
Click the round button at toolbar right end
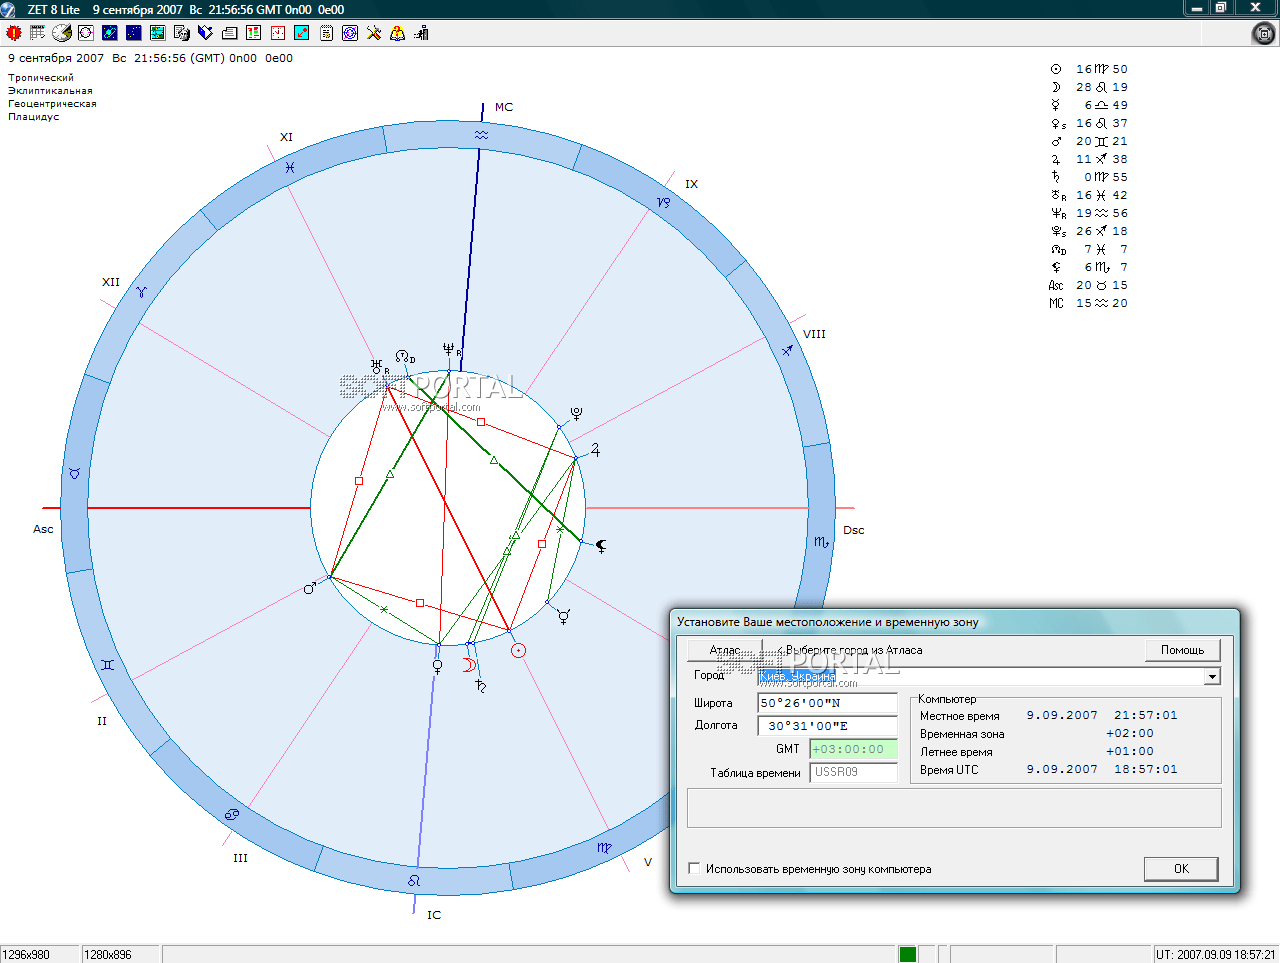coord(1264,33)
